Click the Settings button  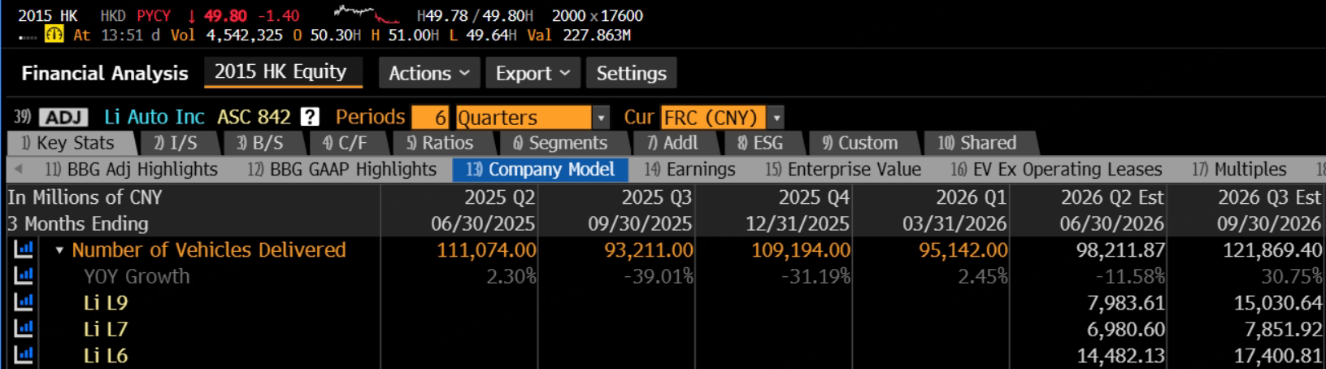[x=631, y=73]
